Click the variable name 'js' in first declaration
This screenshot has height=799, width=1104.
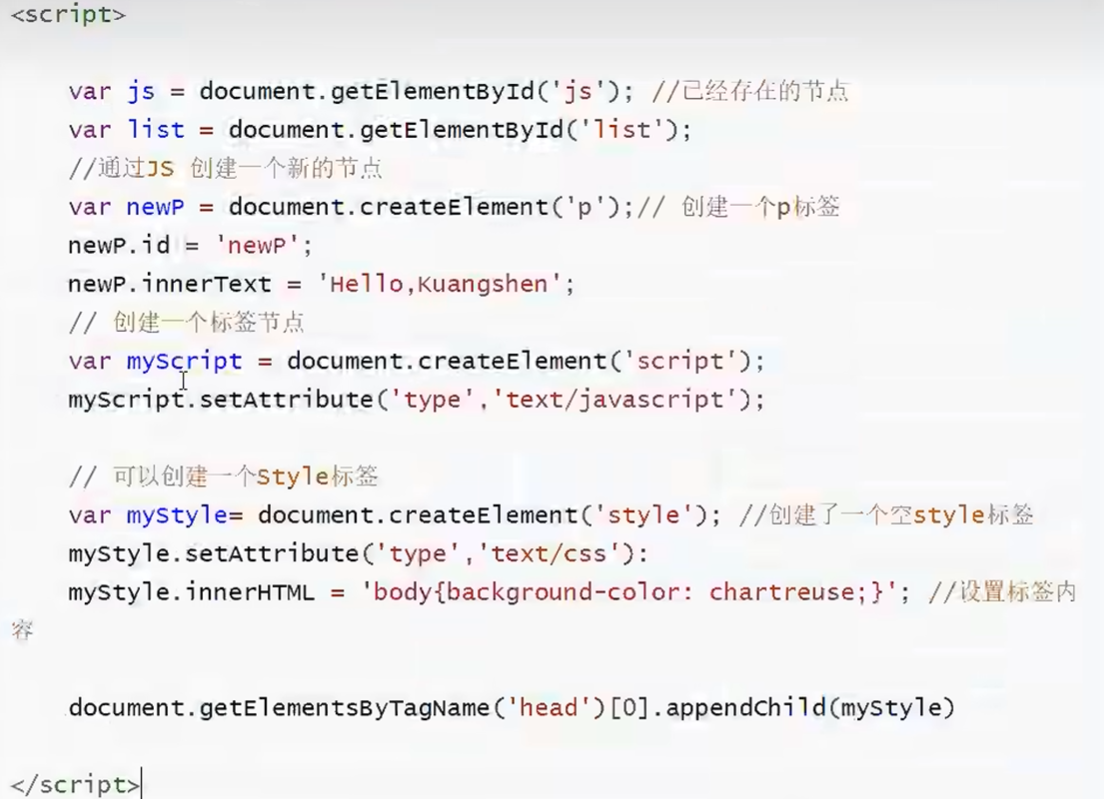point(141,92)
